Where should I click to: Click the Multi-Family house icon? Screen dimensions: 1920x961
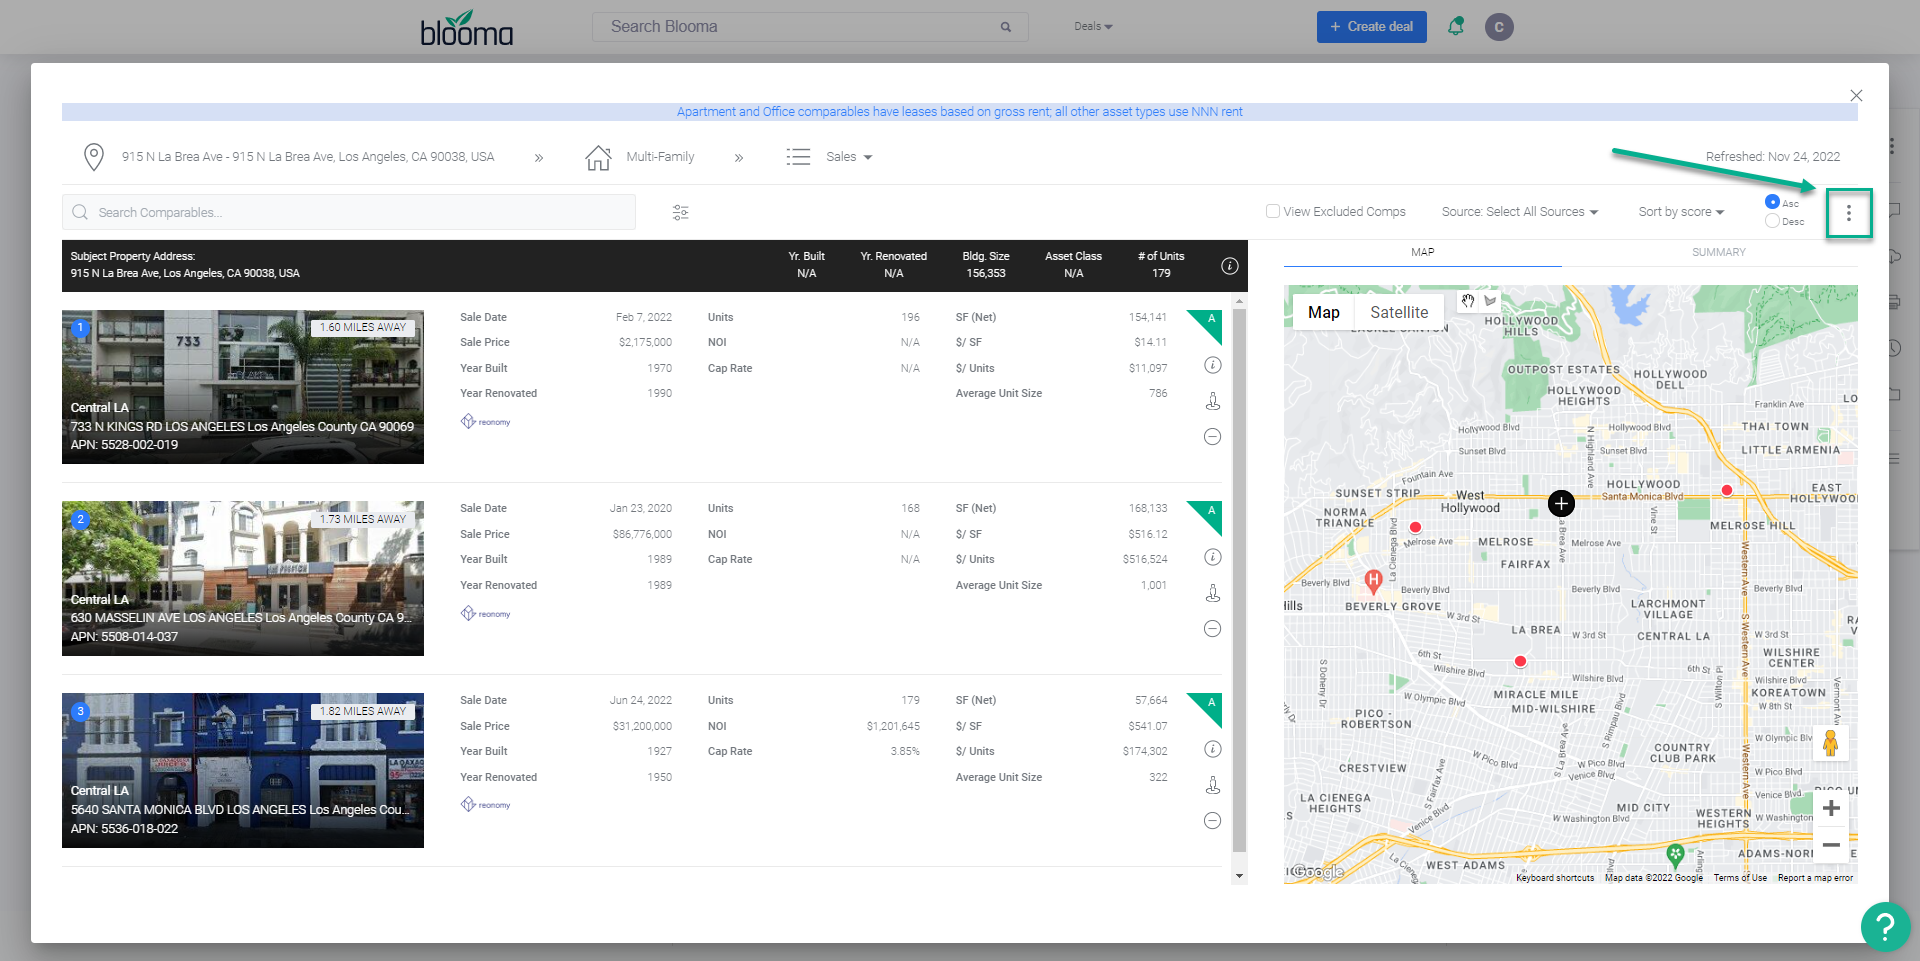pyautogui.click(x=598, y=157)
